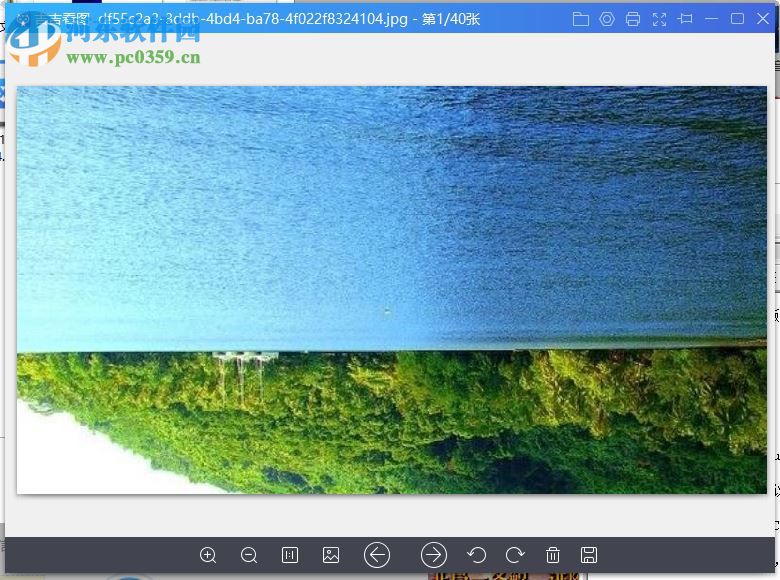Zoom in on the image
780x580 pixels.
pos(208,555)
